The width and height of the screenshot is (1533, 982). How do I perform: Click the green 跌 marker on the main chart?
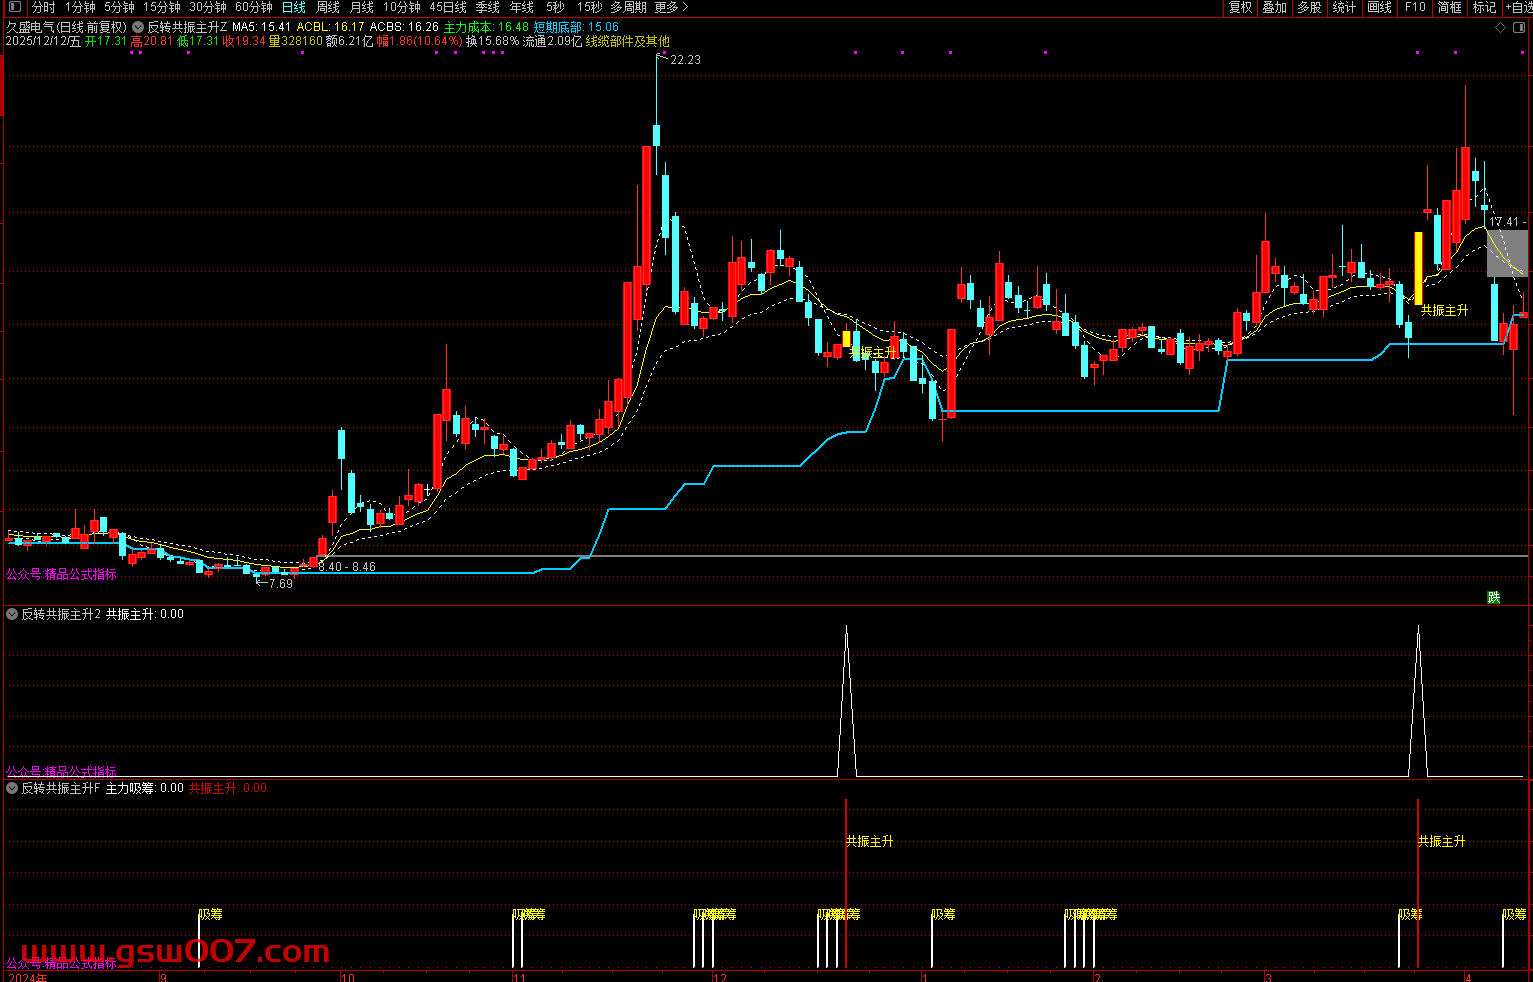(x=1493, y=597)
